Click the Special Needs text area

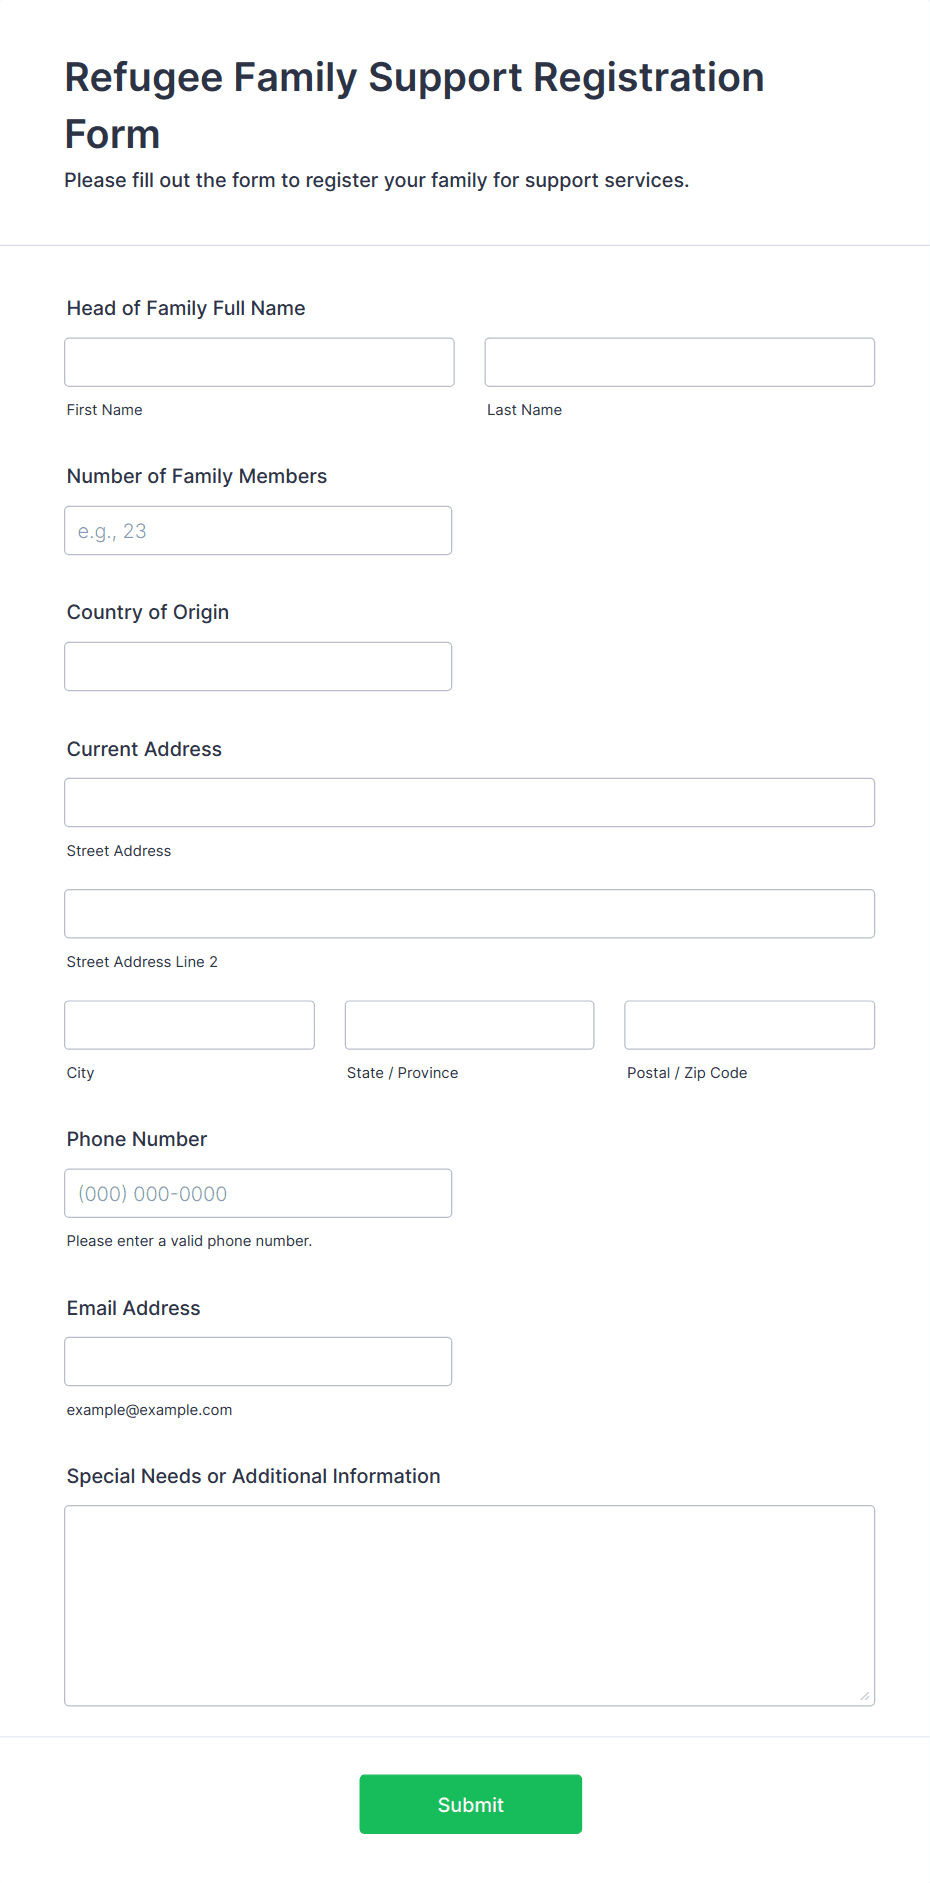tap(469, 1605)
